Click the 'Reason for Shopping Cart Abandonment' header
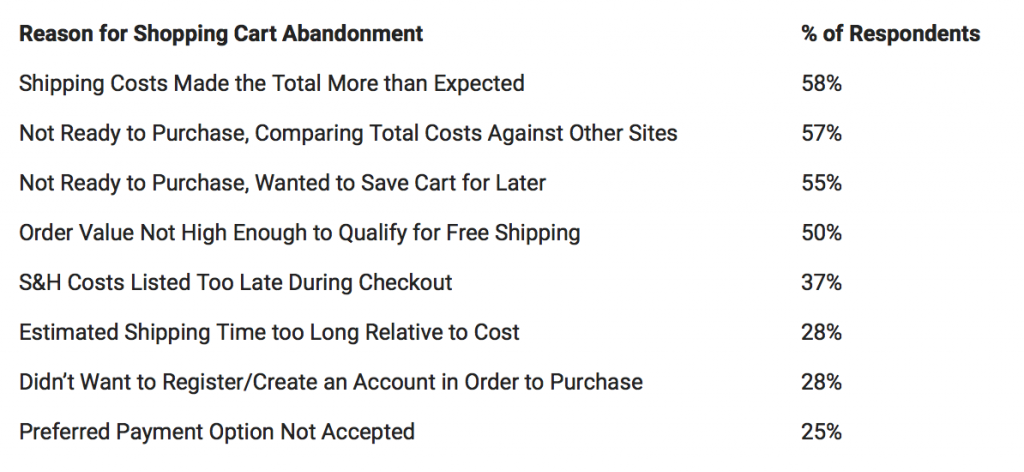1024x472 pixels. 221,33
